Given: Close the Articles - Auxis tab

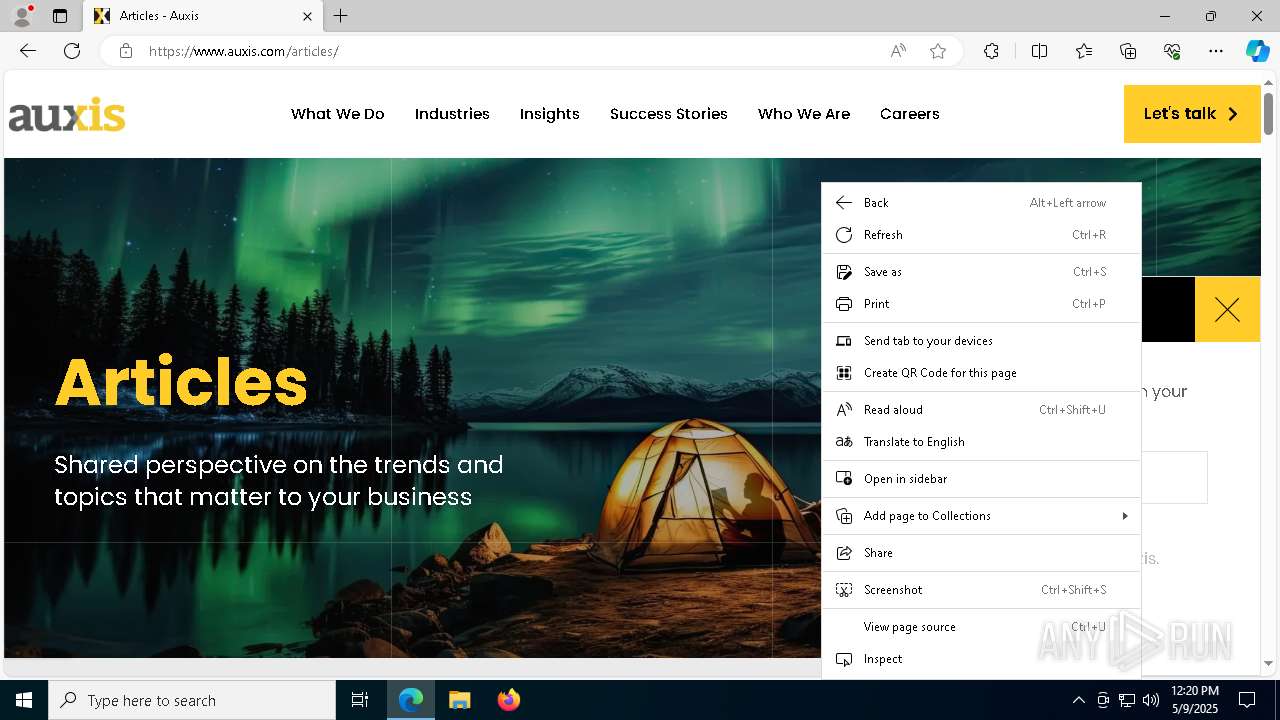Looking at the screenshot, I should point(307,16).
